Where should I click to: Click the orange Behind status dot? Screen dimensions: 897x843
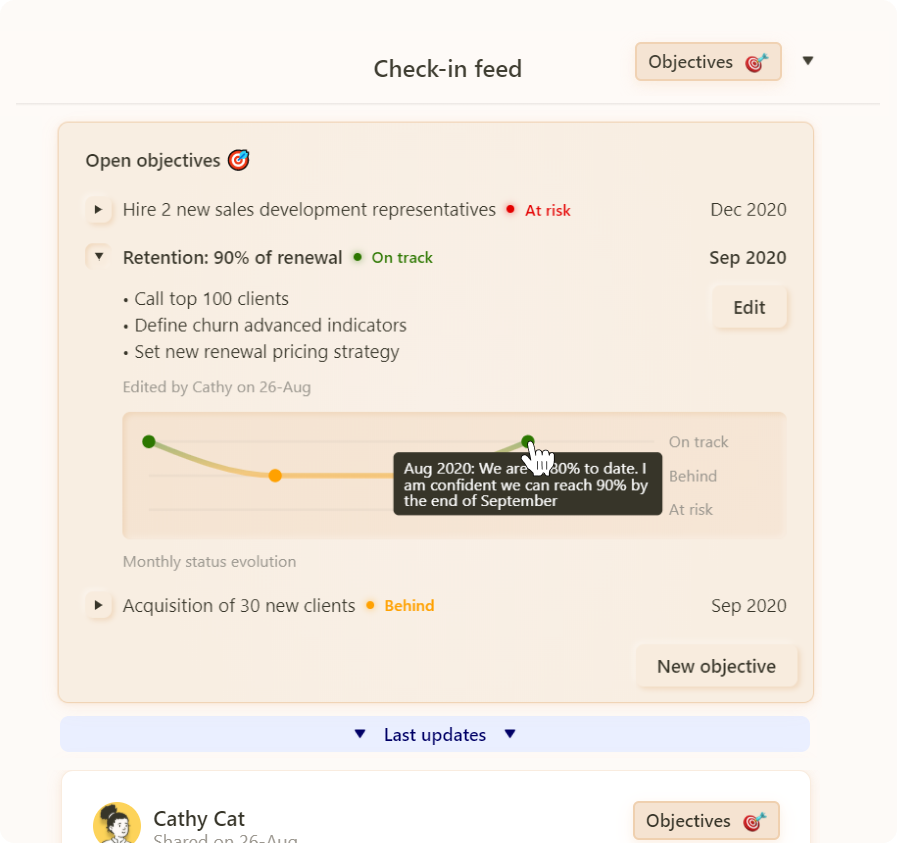click(370, 606)
